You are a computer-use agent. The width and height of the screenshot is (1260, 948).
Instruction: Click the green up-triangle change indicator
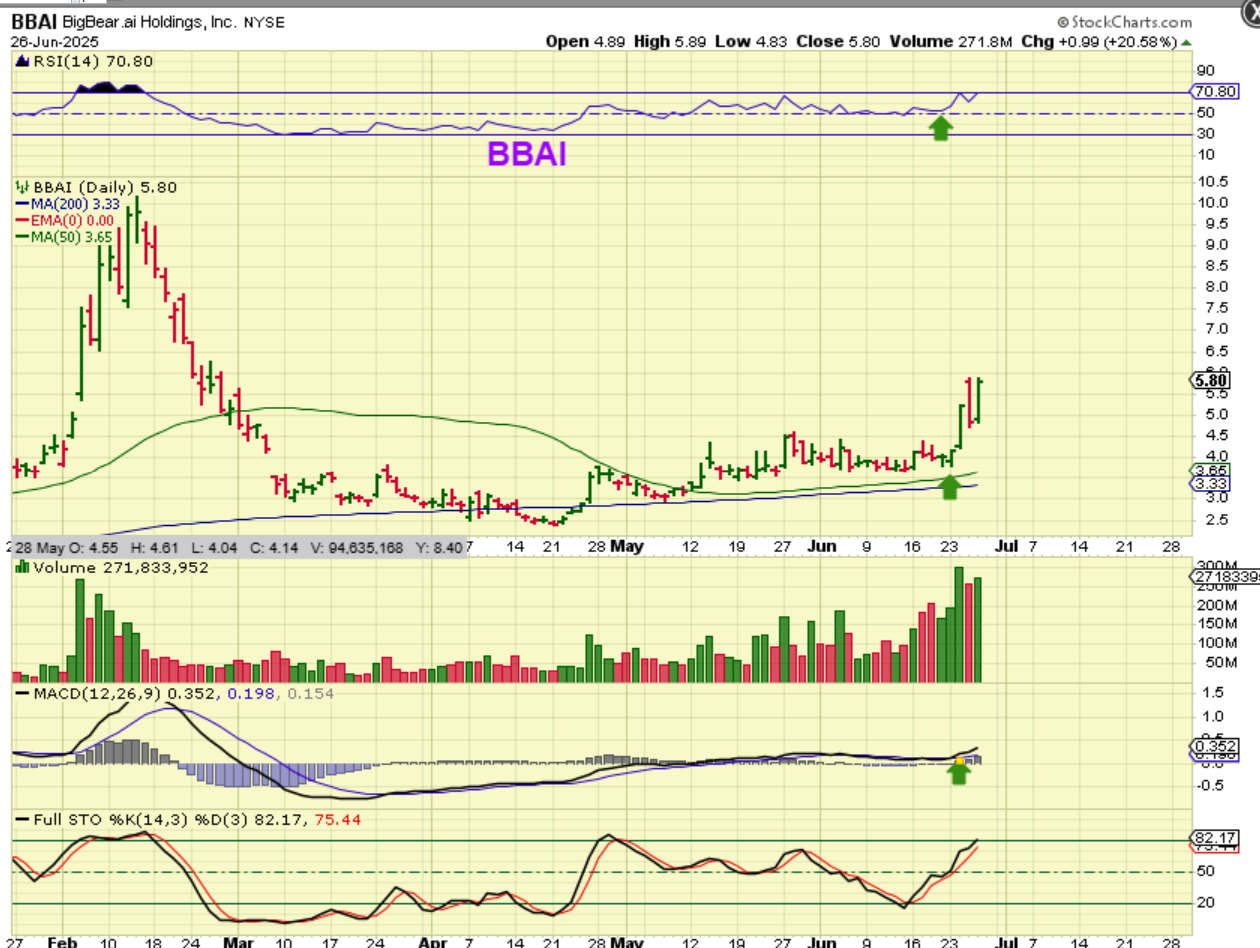pyautogui.click(x=1186, y=43)
